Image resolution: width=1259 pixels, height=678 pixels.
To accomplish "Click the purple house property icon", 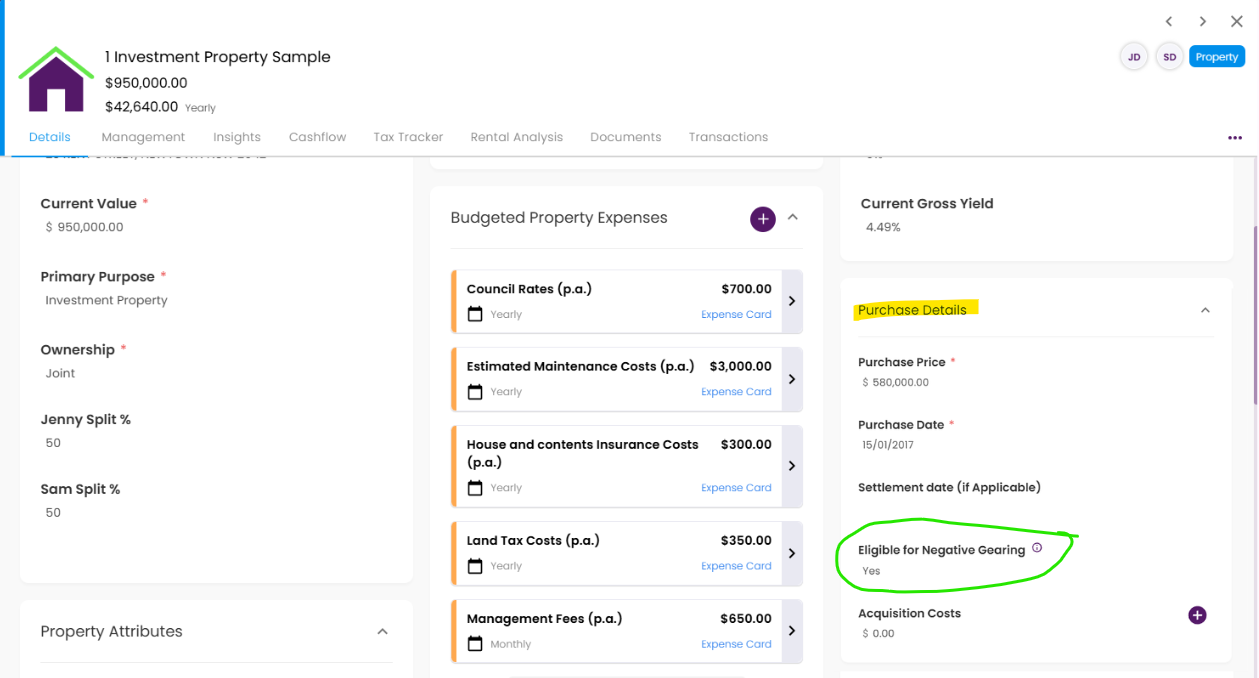I will (56, 79).
